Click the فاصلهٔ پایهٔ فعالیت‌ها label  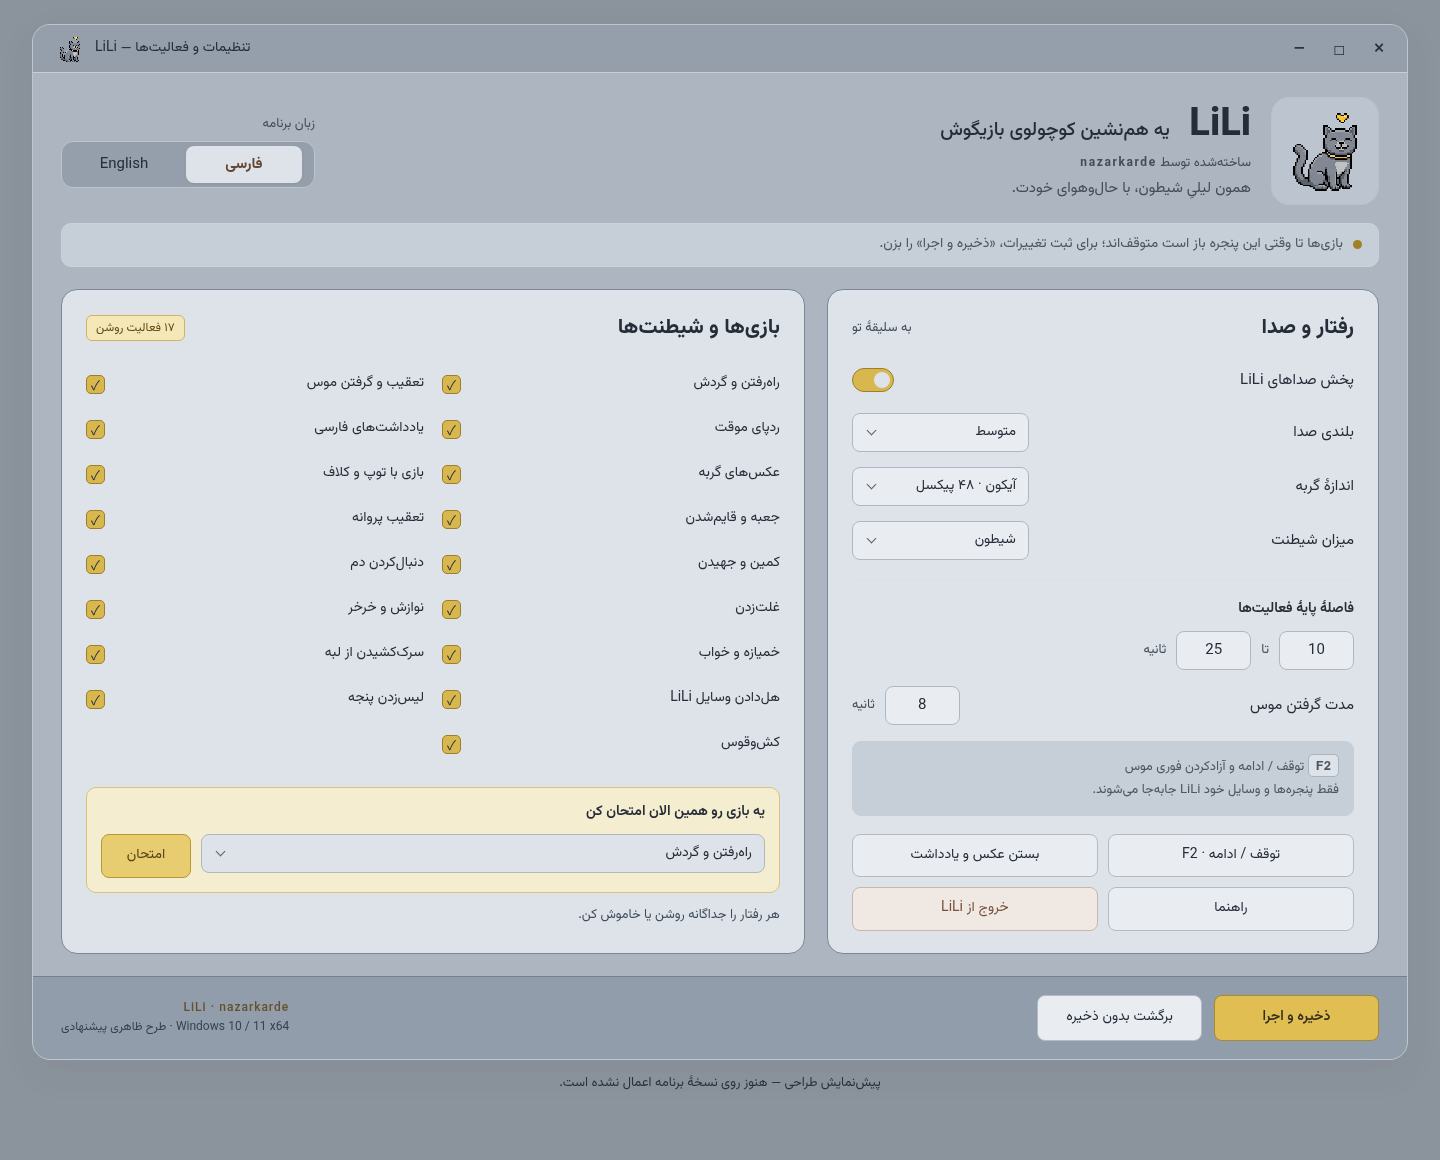pos(1296,607)
